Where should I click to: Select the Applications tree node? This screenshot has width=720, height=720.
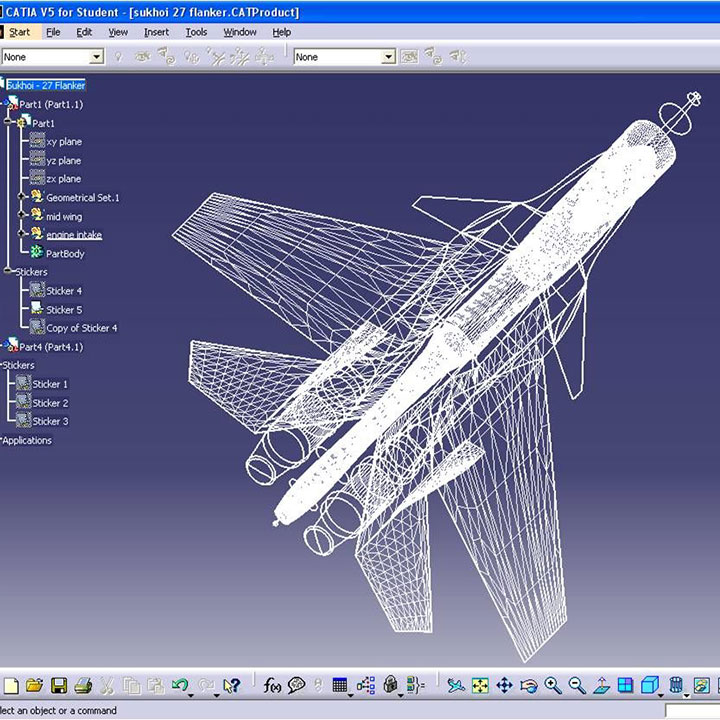pyautogui.click(x=27, y=440)
